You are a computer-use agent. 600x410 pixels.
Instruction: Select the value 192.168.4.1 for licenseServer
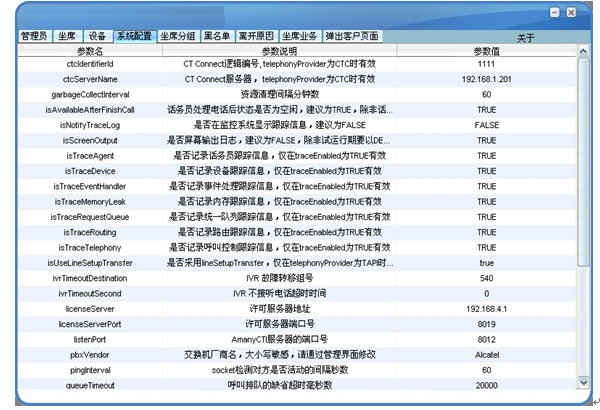(x=486, y=309)
